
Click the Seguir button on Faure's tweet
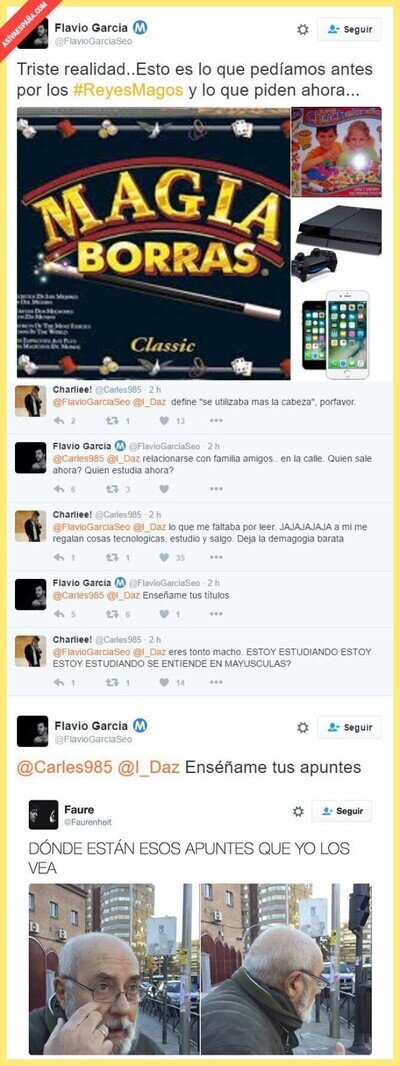point(341,811)
